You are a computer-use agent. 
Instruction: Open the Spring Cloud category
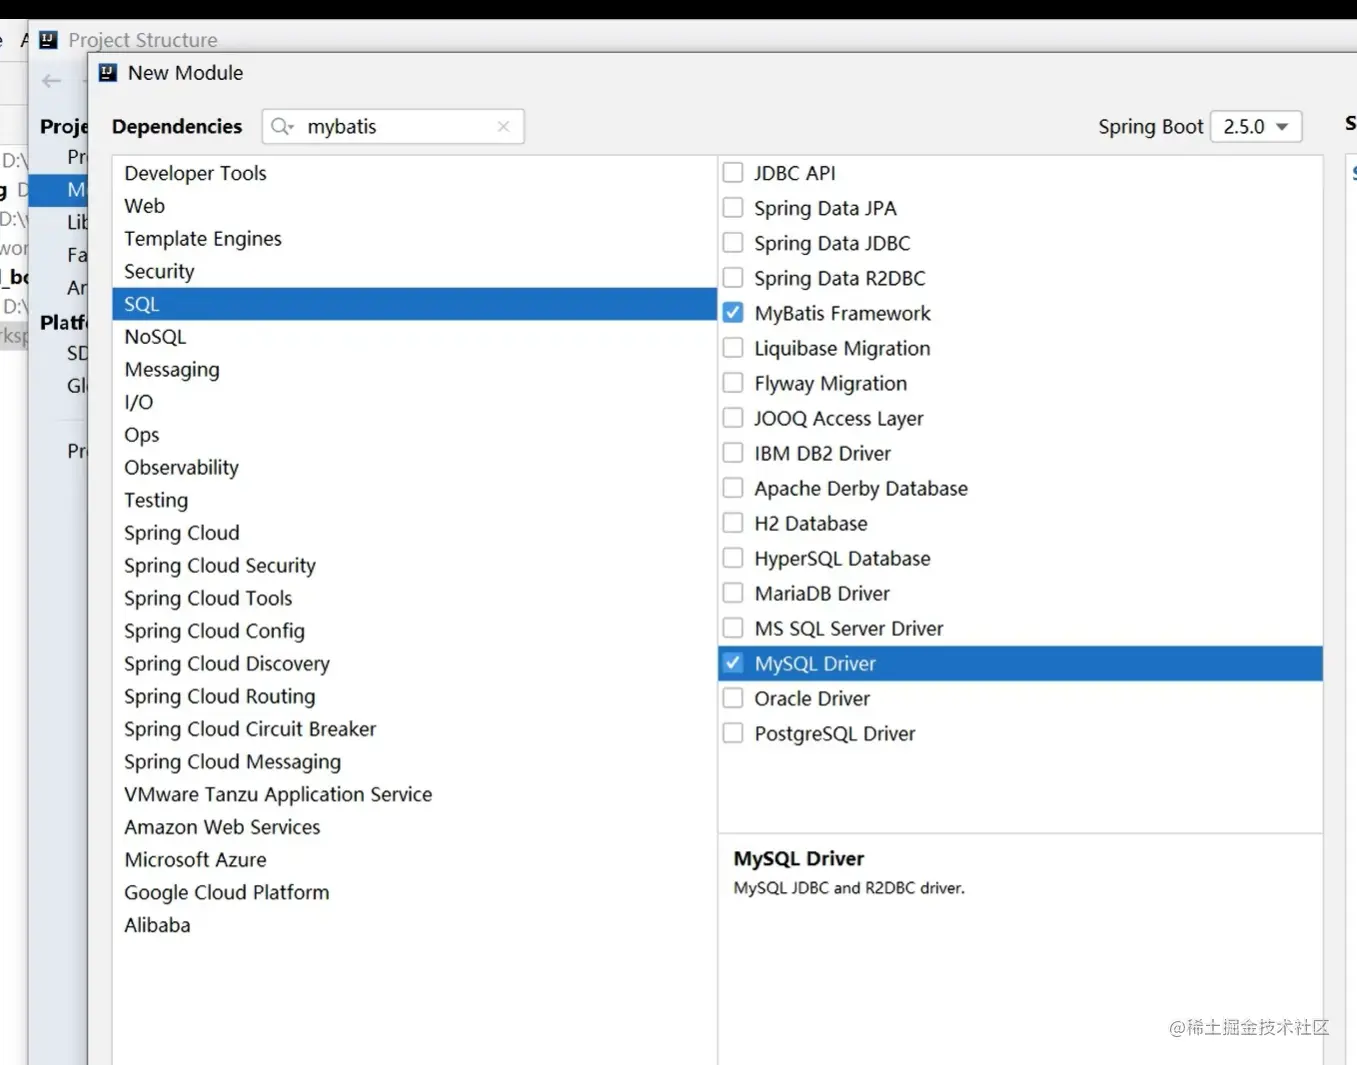pos(415,533)
